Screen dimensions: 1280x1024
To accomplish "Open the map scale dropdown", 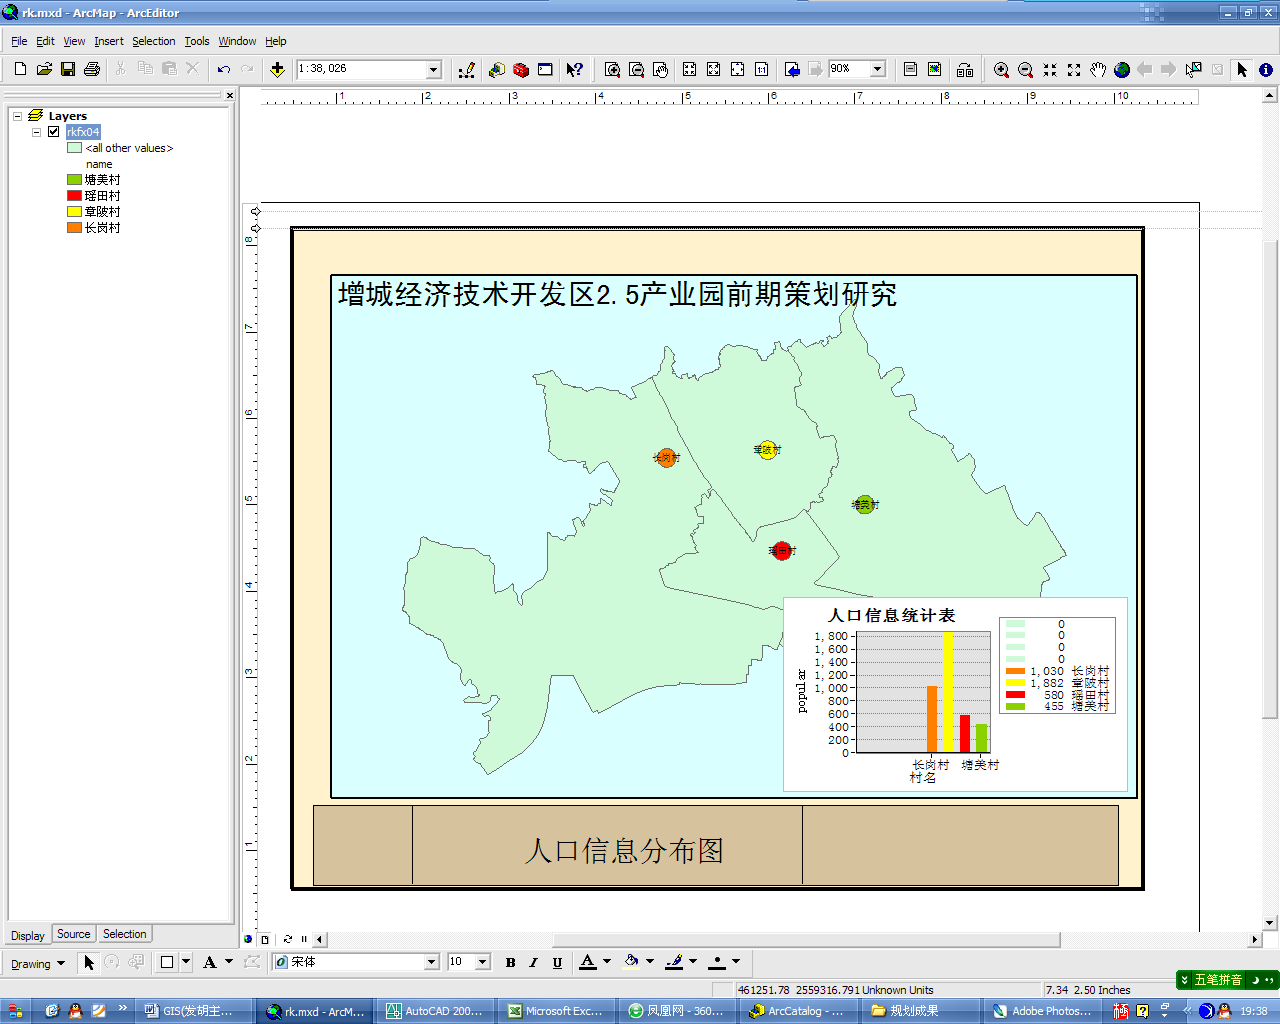I will click(434, 69).
